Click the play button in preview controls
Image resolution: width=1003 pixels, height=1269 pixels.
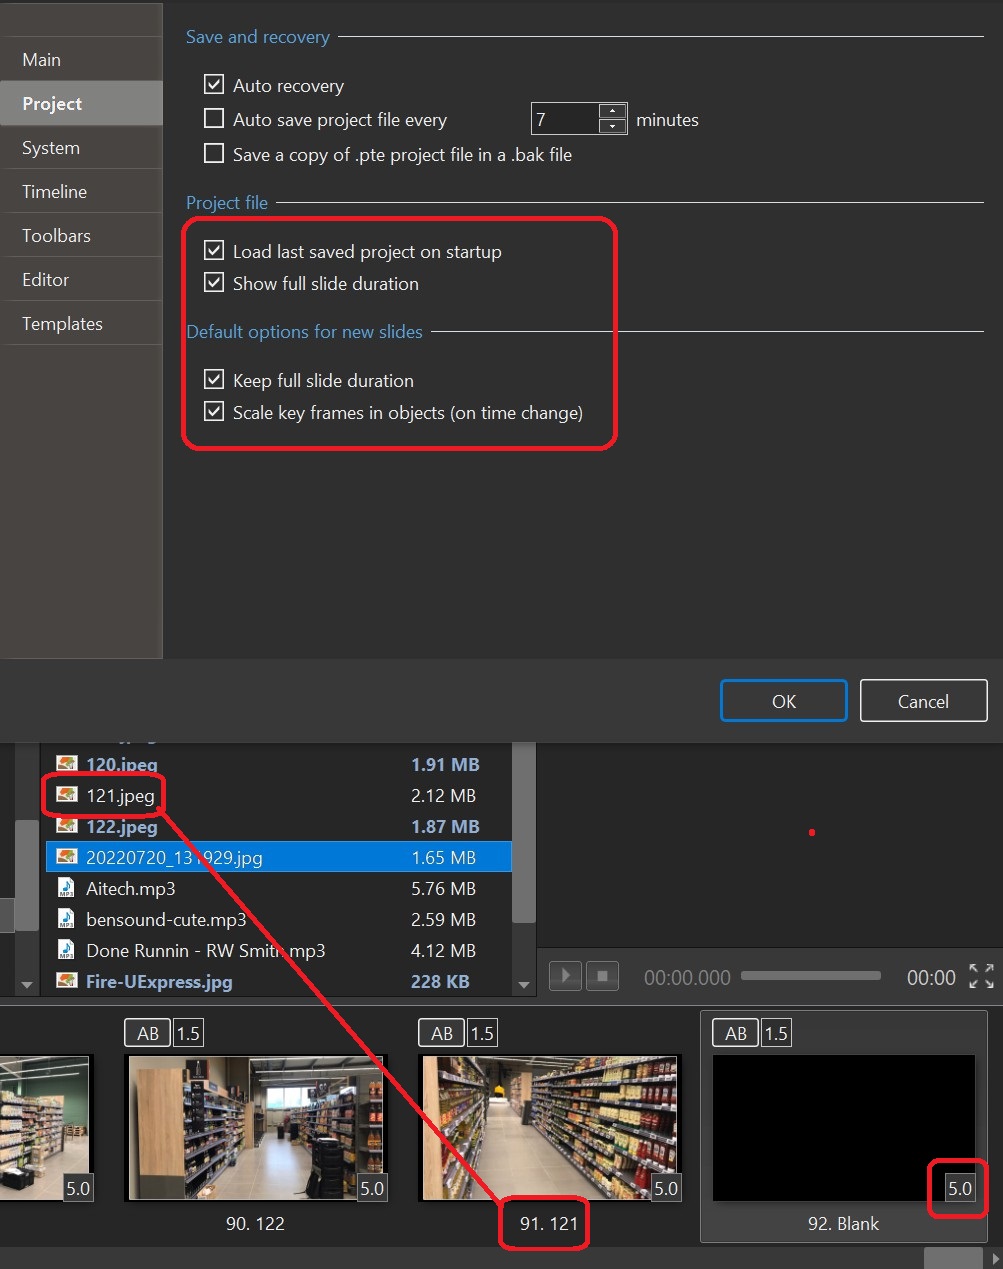point(565,976)
